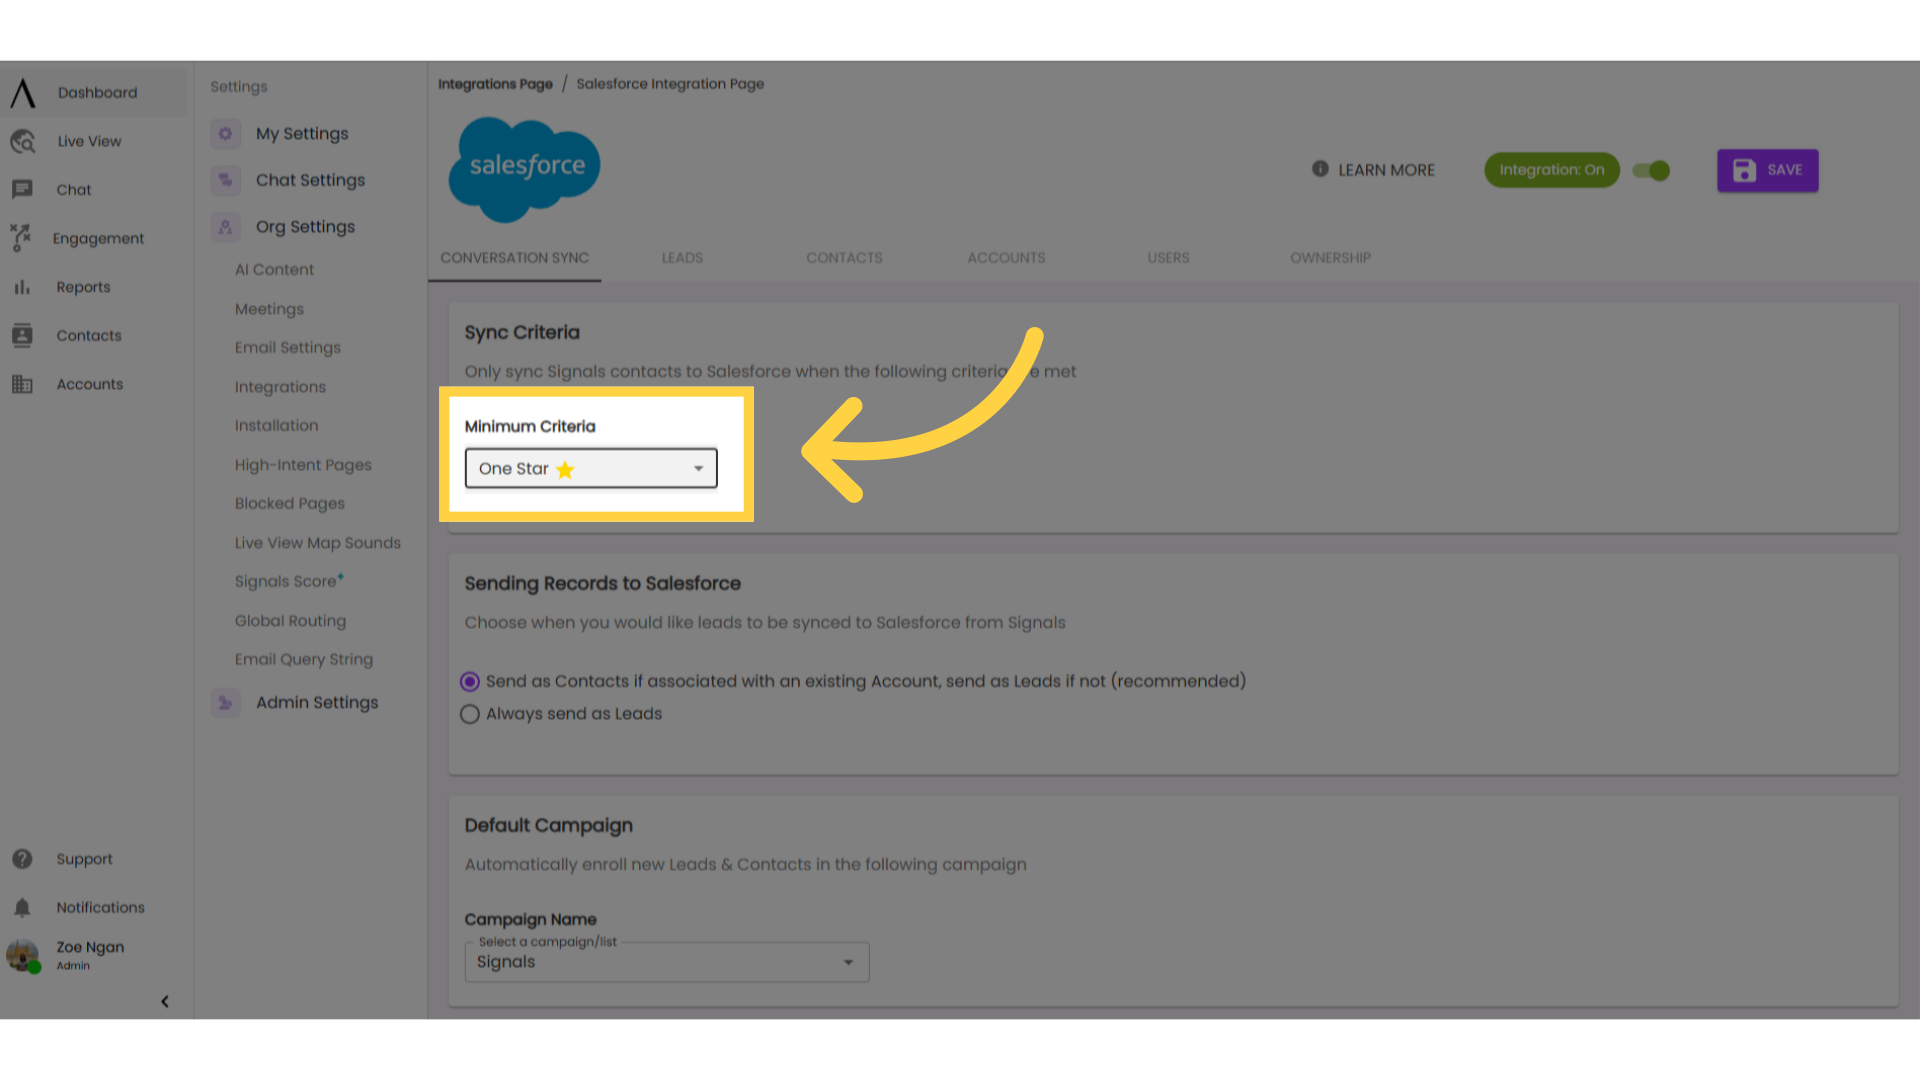
Task: Switch to the Accounts tab
Action: [x=1006, y=258]
